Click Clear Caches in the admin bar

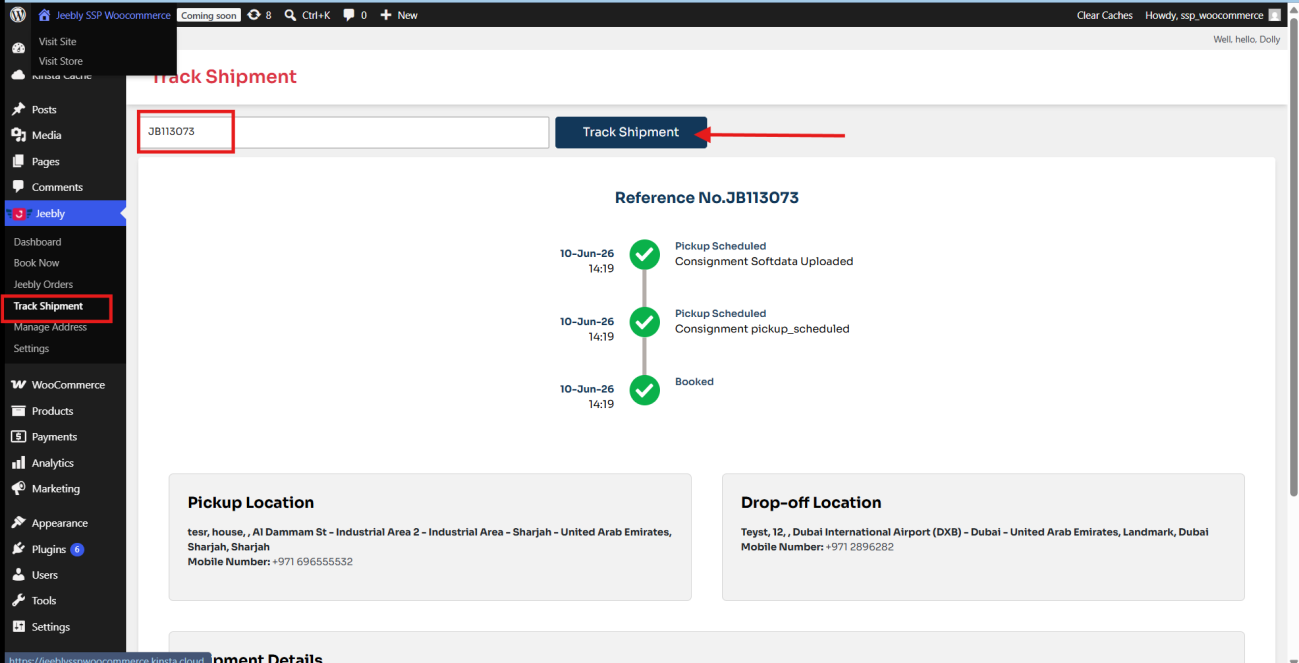[x=1104, y=15]
